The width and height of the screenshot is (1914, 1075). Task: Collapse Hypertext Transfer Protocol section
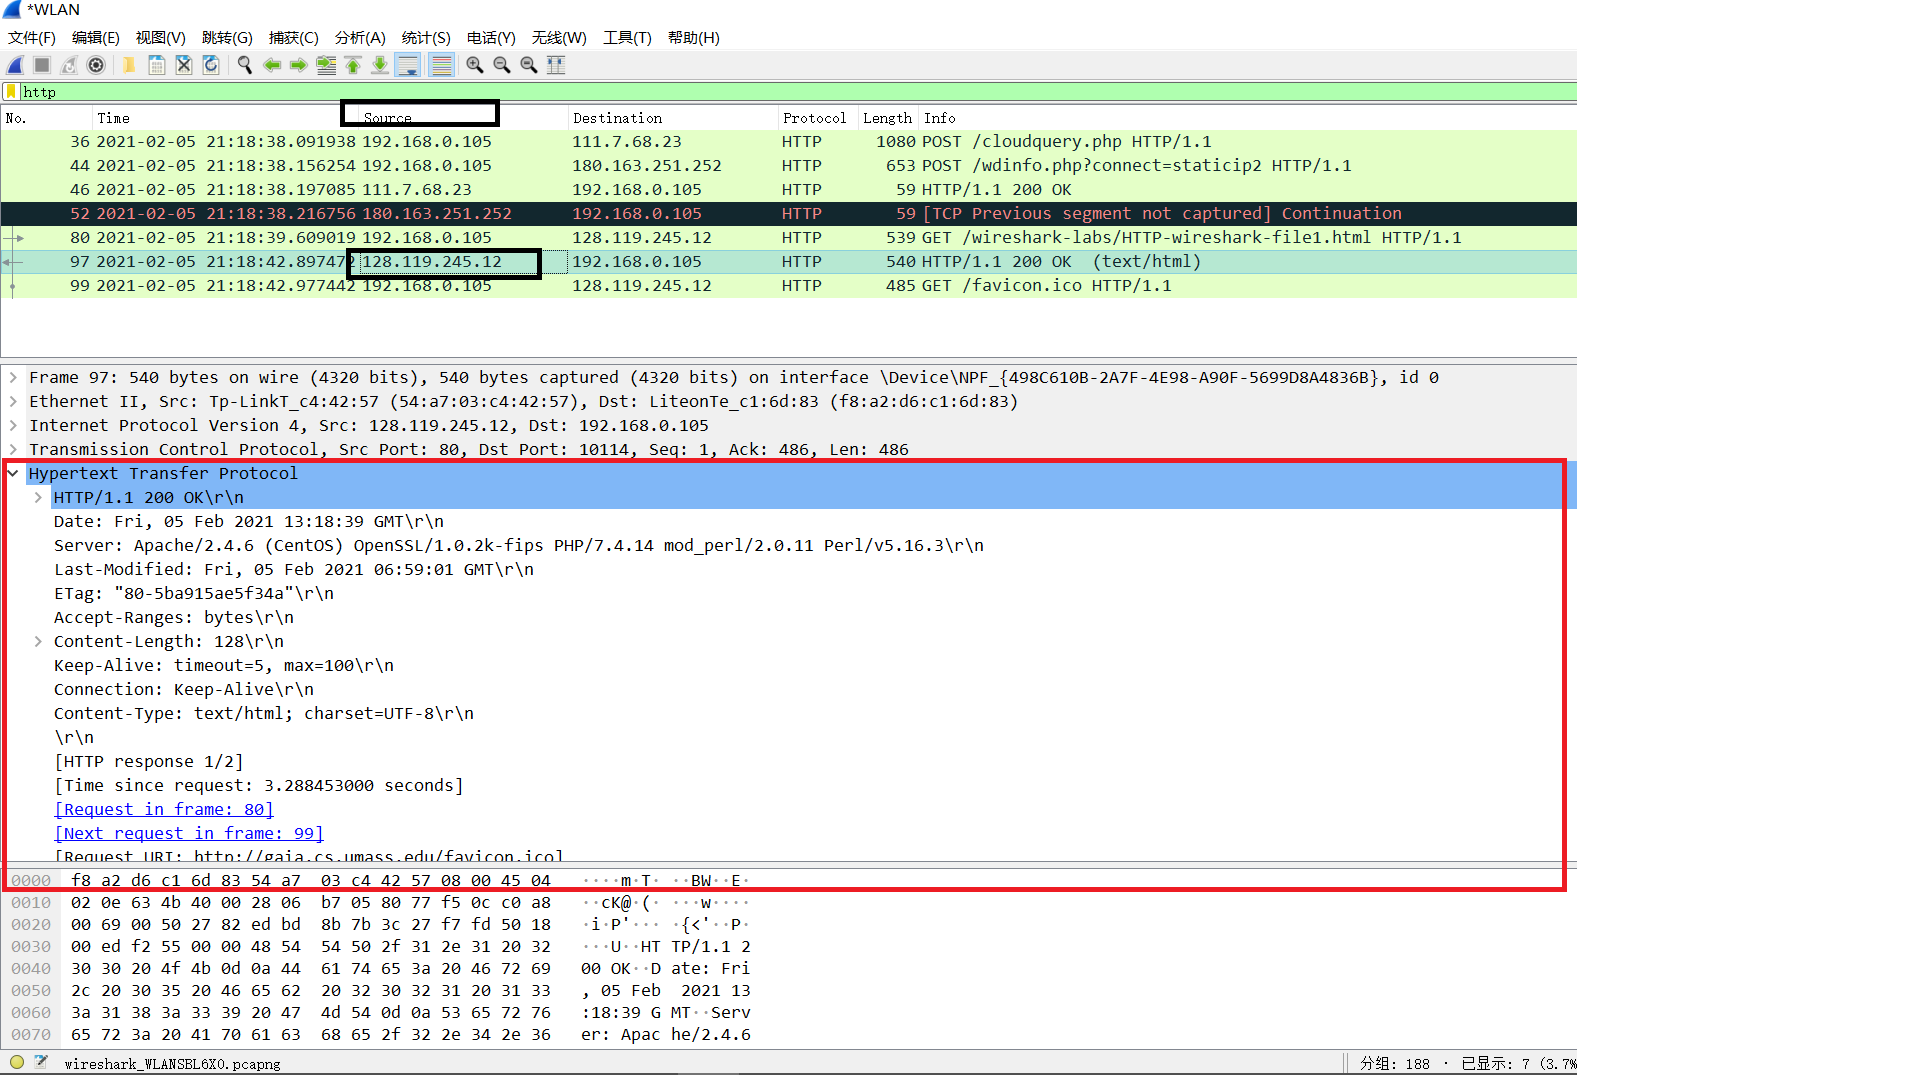(13, 474)
